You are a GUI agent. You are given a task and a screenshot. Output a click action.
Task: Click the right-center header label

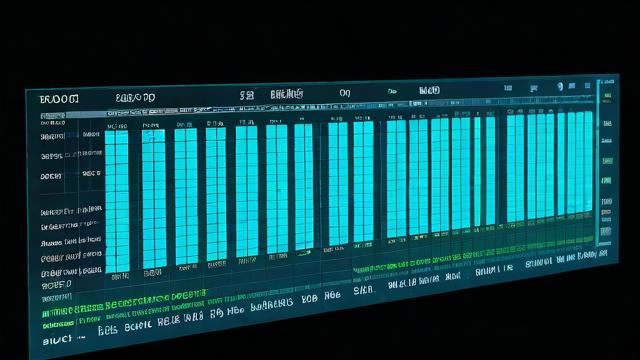[x=429, y=90]
